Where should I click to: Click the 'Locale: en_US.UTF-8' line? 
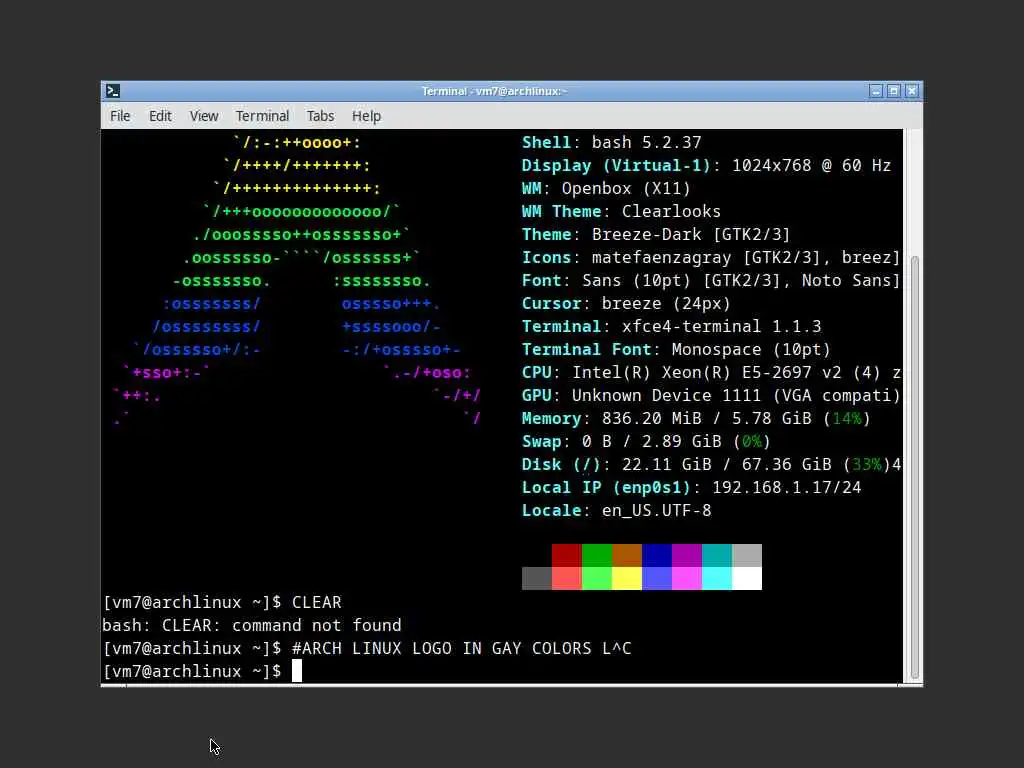[x=616, y=511]
